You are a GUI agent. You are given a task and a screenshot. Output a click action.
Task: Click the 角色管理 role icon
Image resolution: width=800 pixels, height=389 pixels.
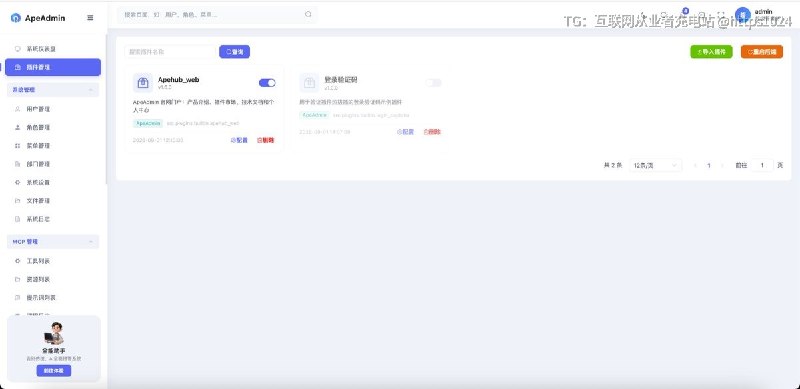pyautogui.click(x=17, y=127)
